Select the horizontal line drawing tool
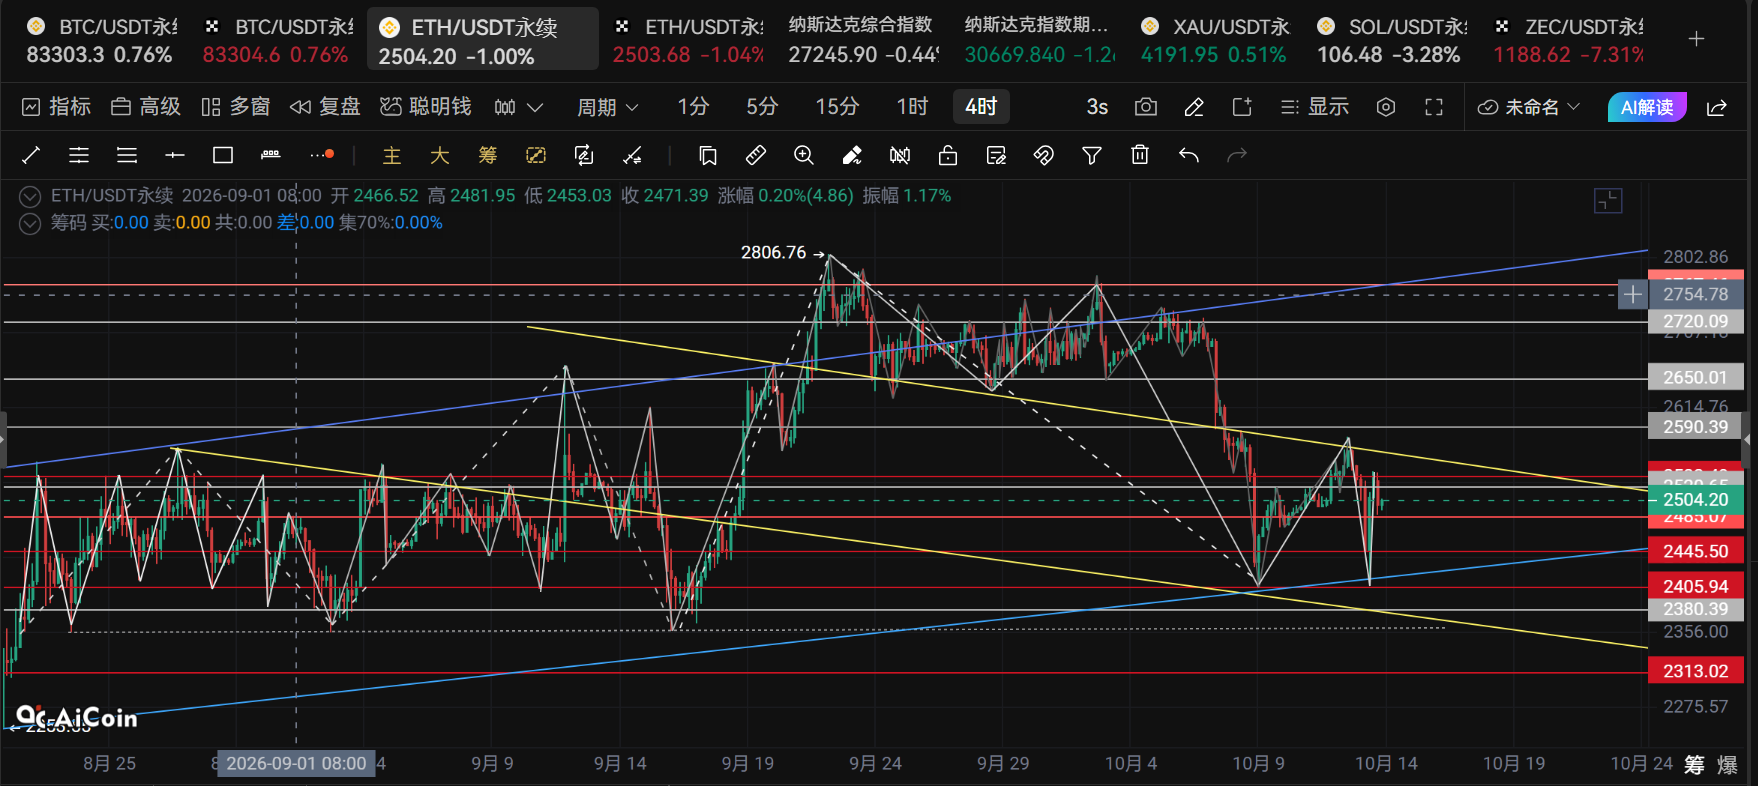The image size is (1758, 786). tap(175, 155)
